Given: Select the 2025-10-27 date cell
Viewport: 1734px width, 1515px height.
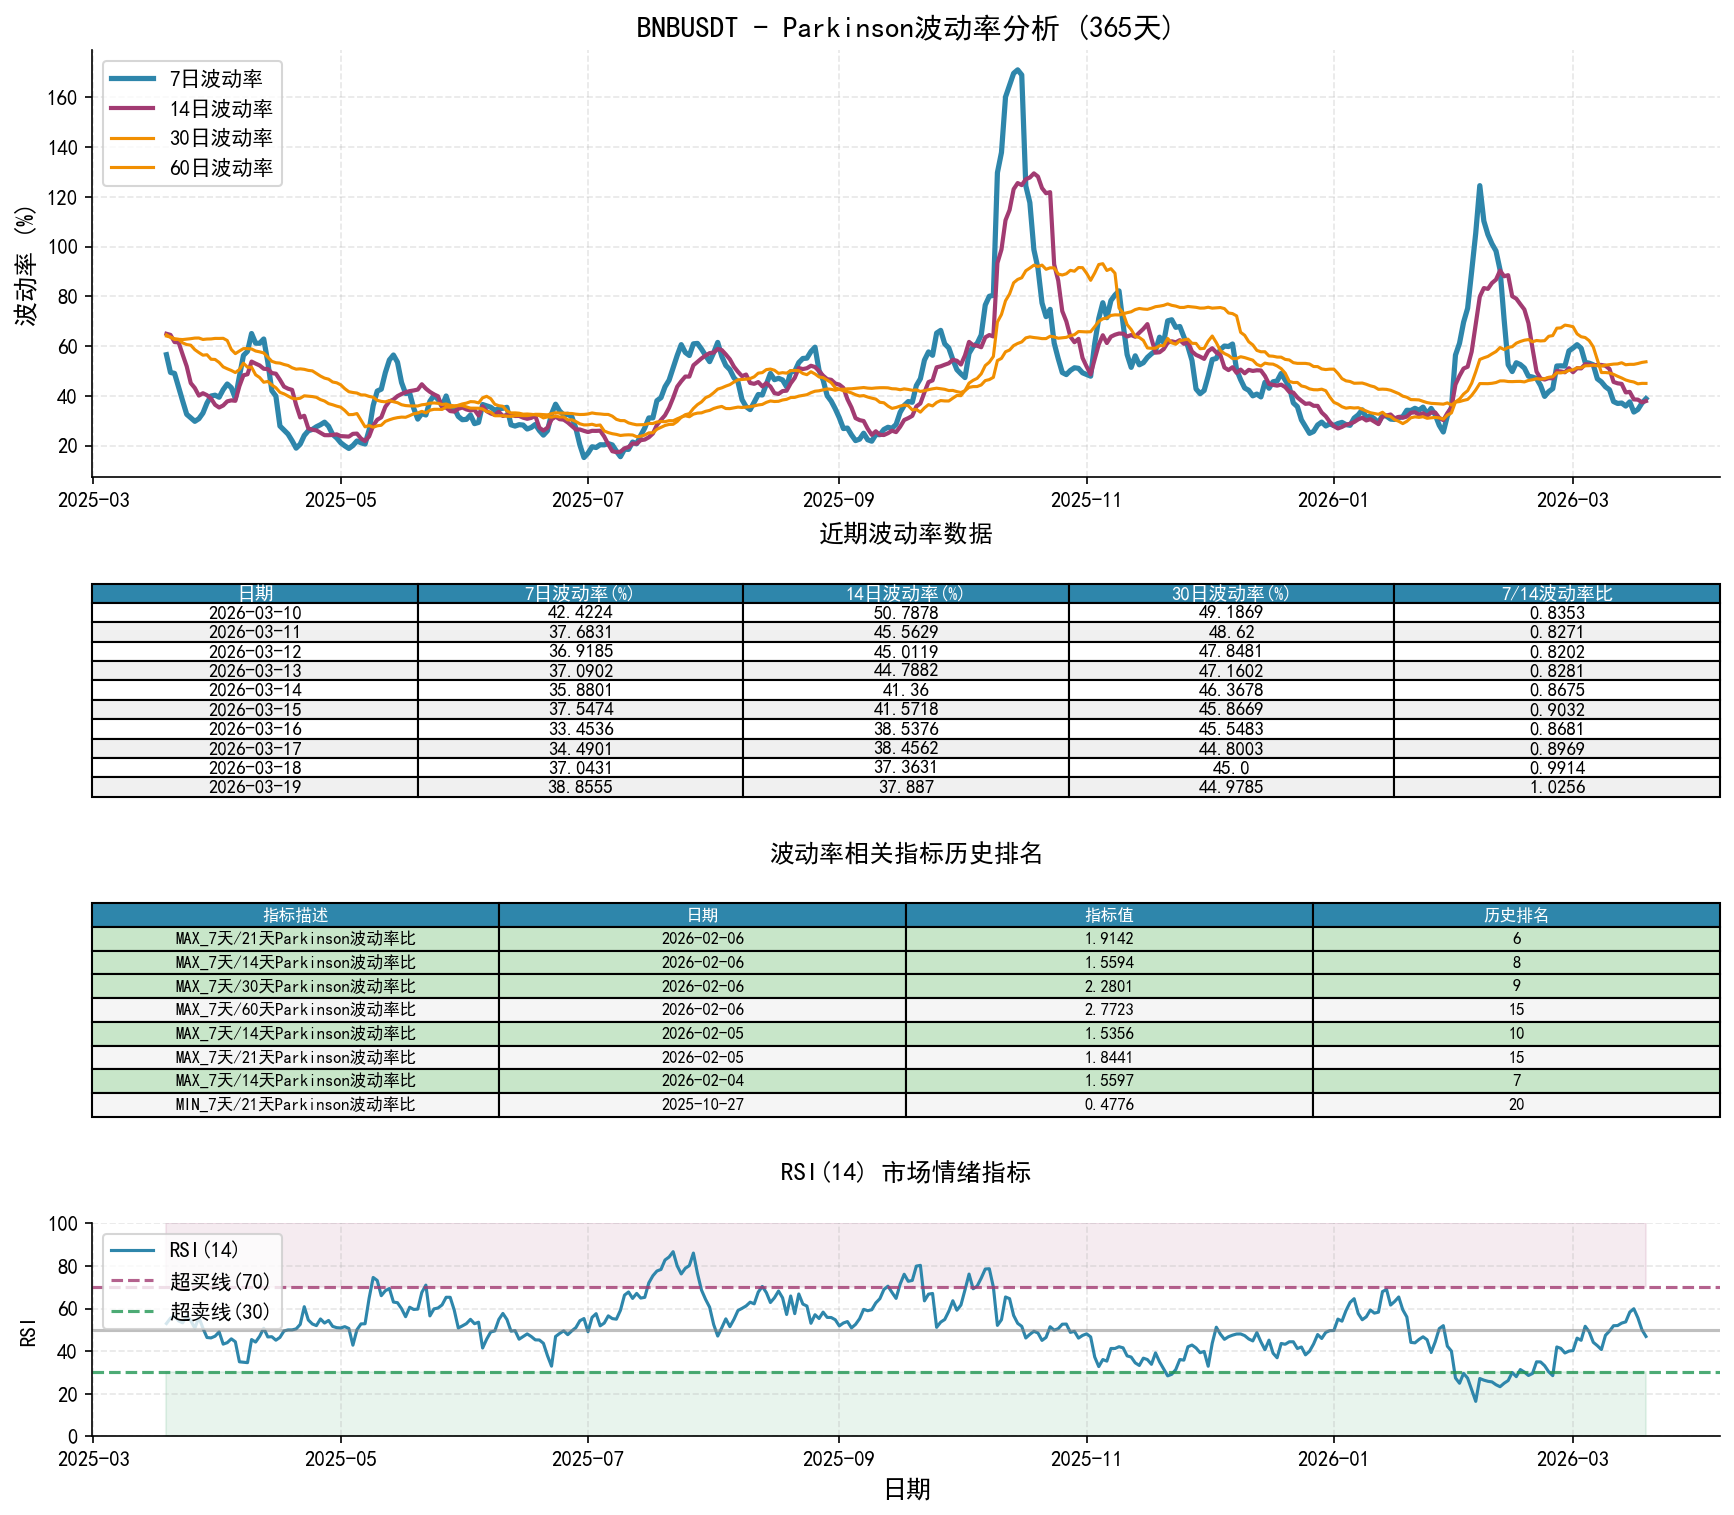Looking at the screenshot, I should (x=702, y=1105).
